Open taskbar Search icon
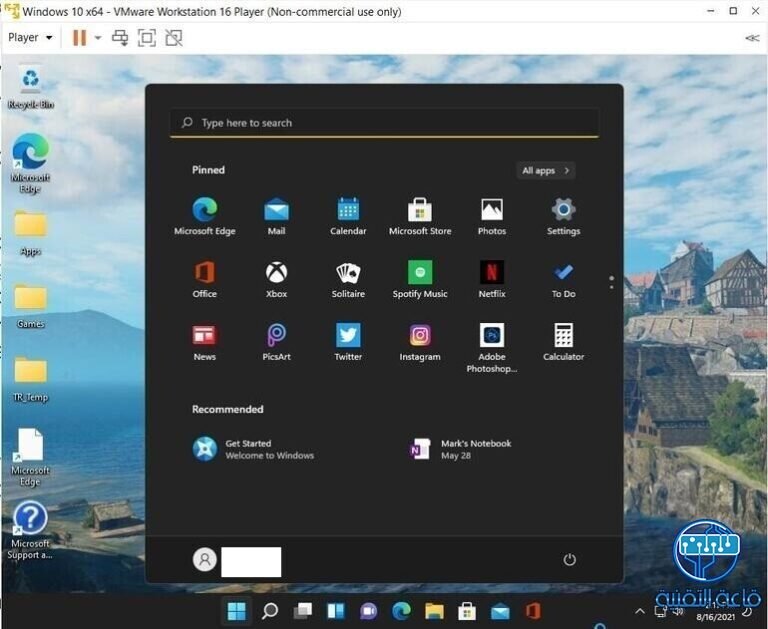Image resolution: width=768 pixels, height=629 pixels. coord(270,611)
